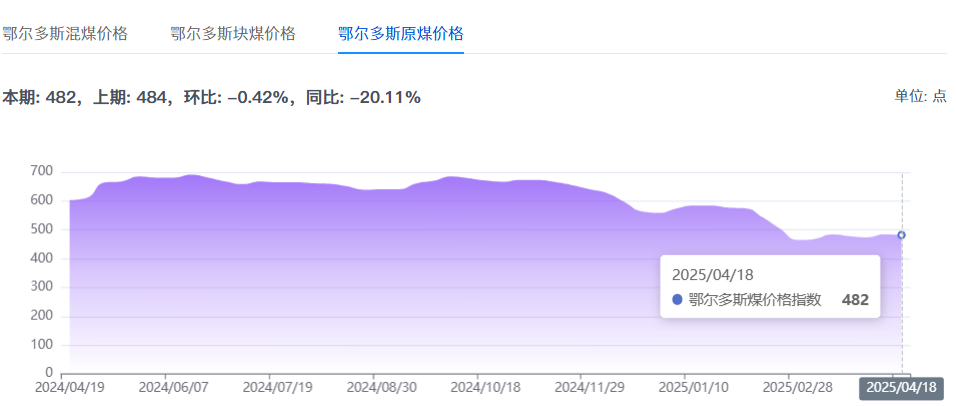
Task: Click the 700 y-axis label
Action: coord(41,172)
